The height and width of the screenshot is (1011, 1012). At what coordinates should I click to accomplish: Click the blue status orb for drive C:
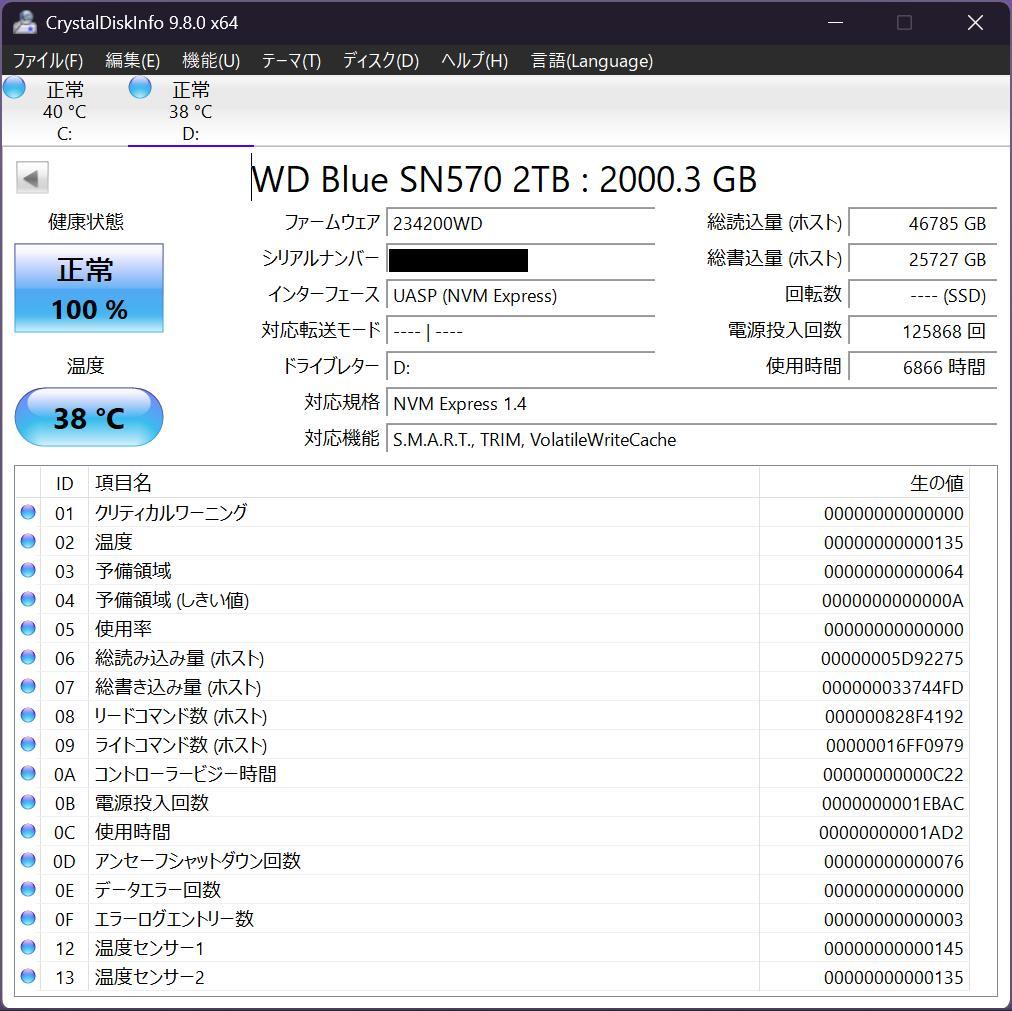coord(14,88)
